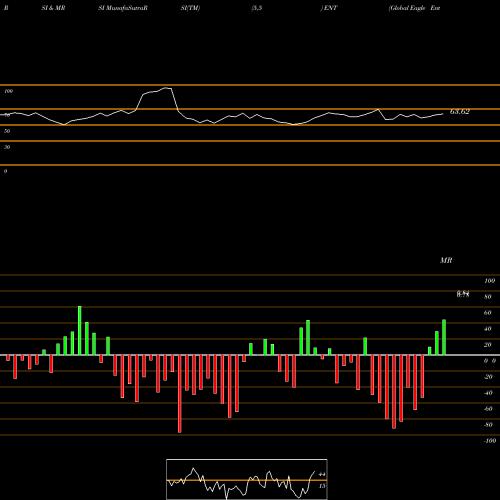Screen dimensions: 500x500
Task: Click the tallest green histogram bar
Action: tap(80, 330)
